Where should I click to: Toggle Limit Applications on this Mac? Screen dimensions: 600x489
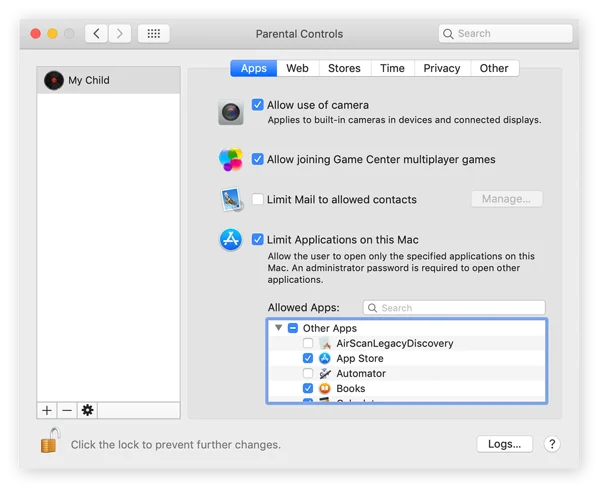tap(258, 240)
